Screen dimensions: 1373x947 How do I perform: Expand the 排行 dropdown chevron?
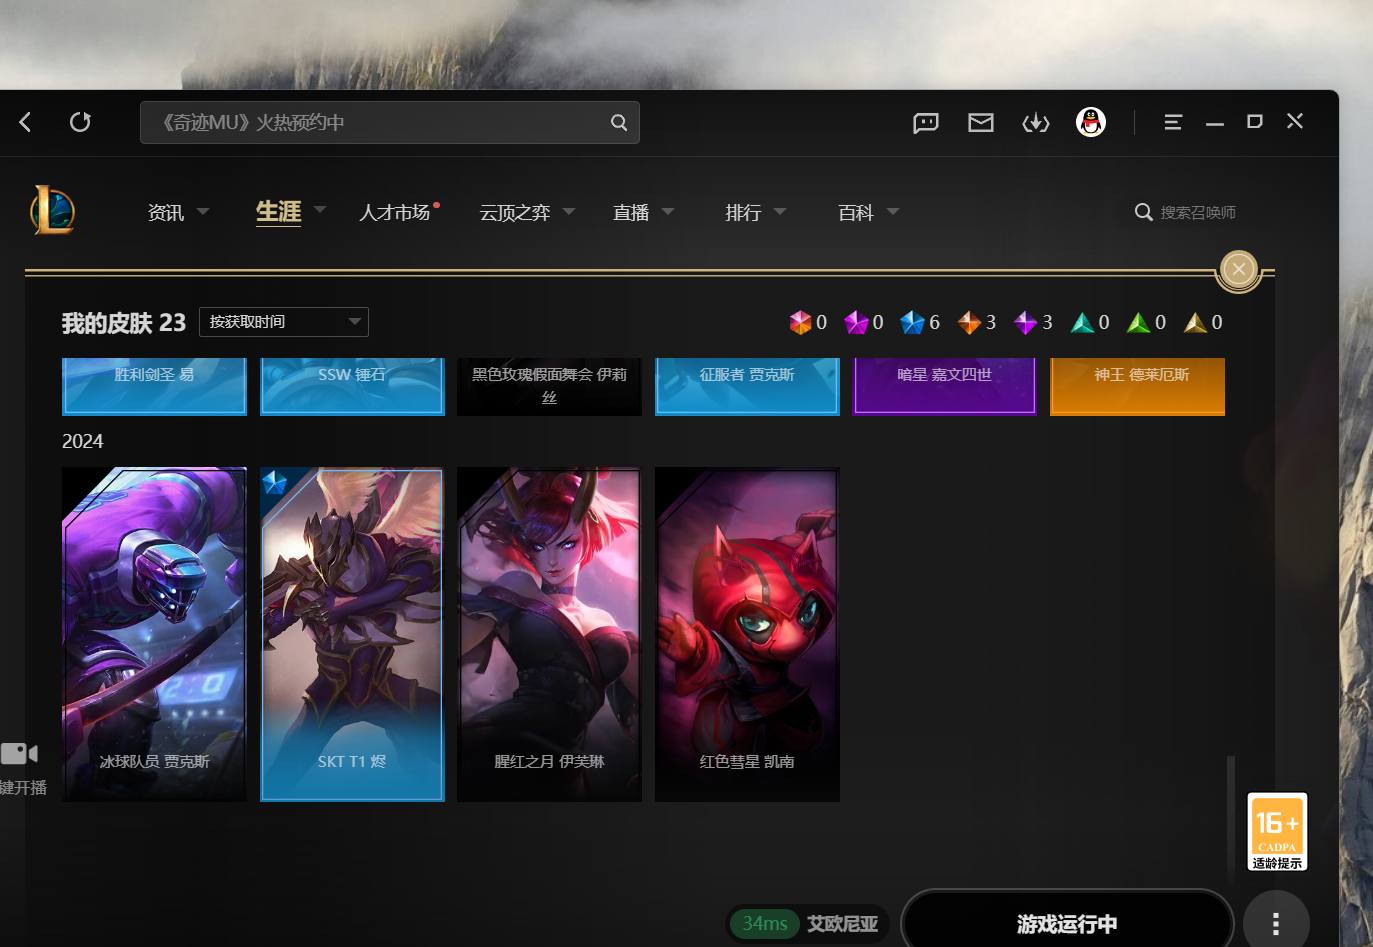pyautogui.click(x=780, y=212)
